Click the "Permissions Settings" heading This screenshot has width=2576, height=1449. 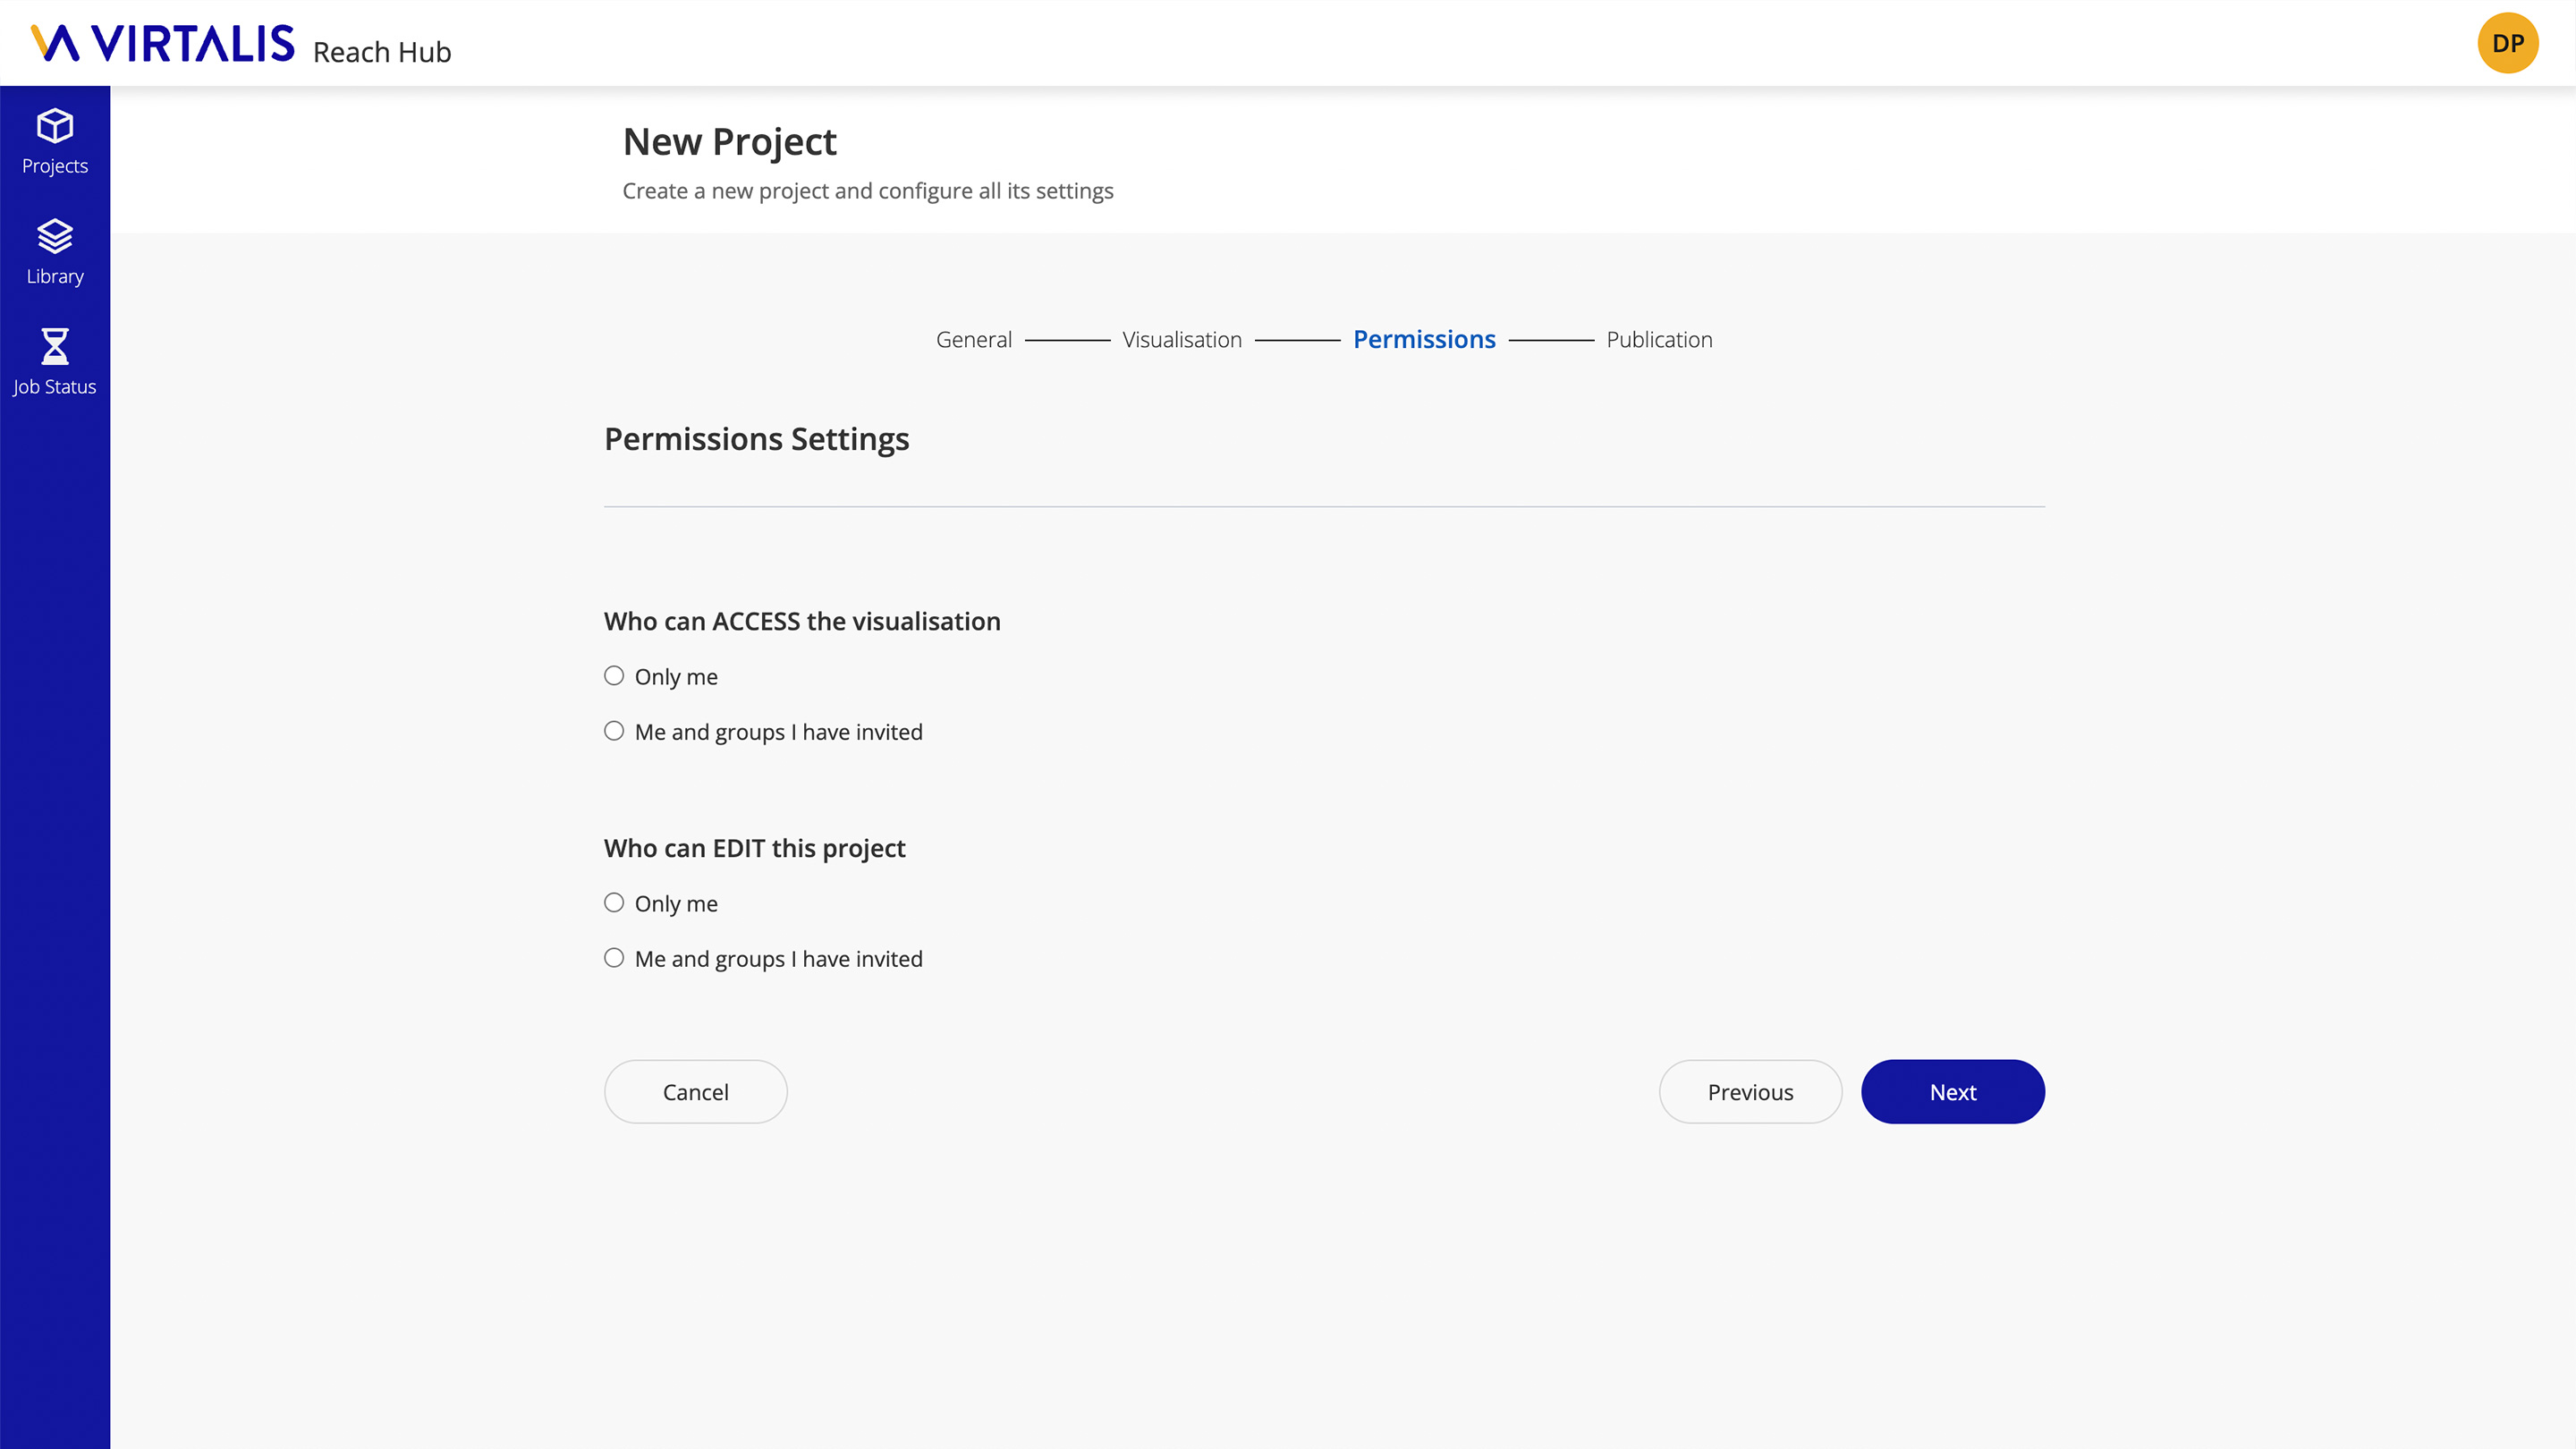point(756,439)
